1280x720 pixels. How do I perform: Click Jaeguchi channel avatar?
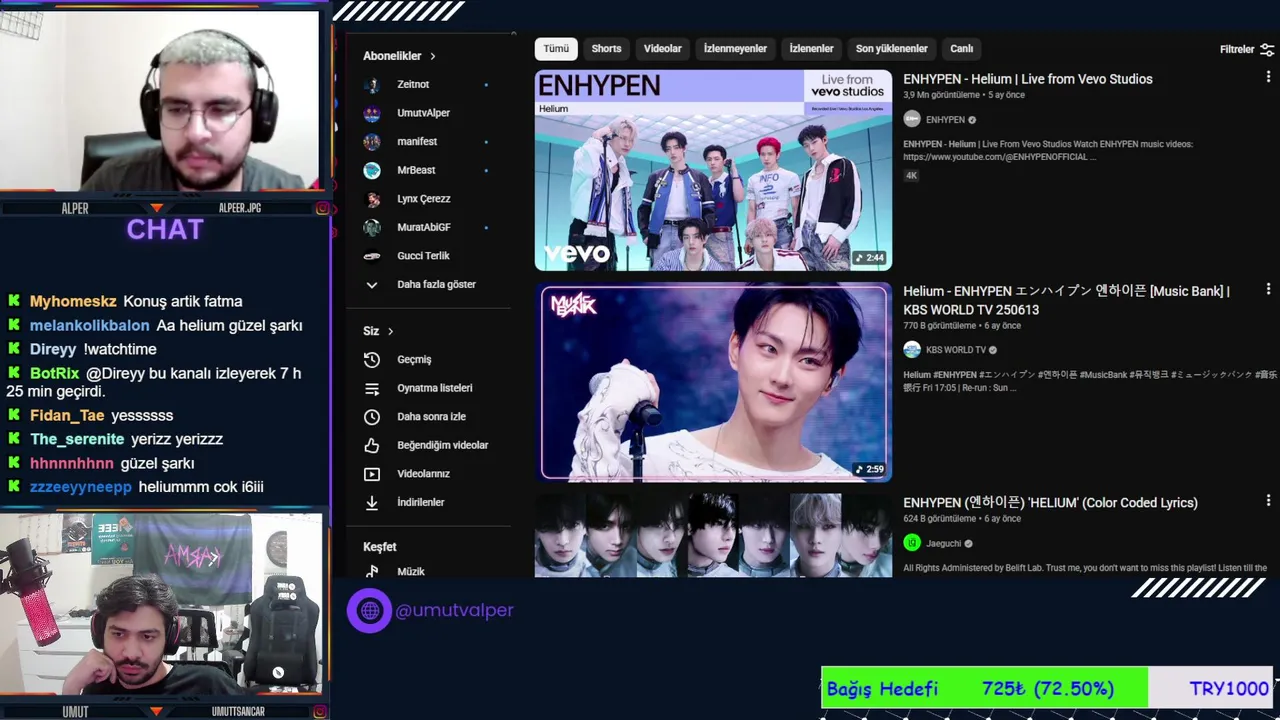pos(912,543)
